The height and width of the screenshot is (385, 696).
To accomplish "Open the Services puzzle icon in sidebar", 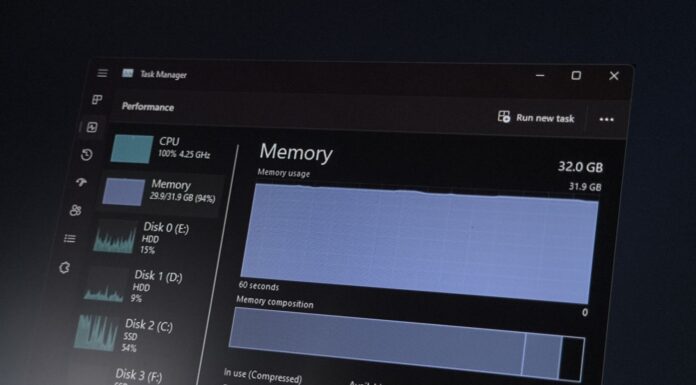I will (x=65, y=267).
